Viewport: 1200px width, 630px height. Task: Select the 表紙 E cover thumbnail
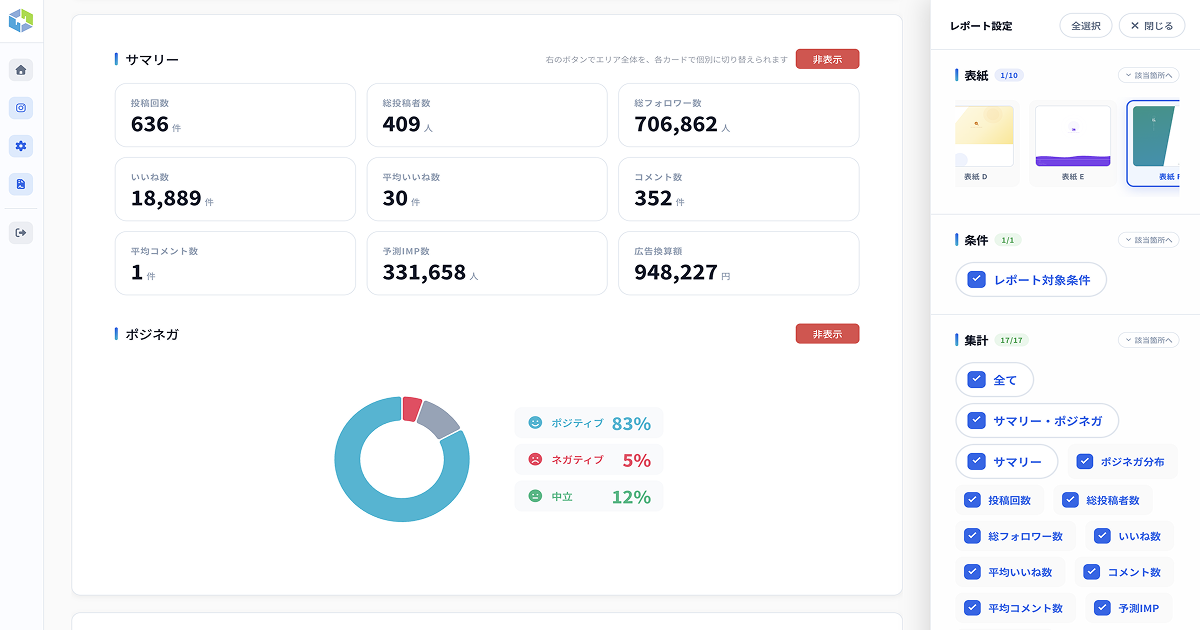[1072, 143]
